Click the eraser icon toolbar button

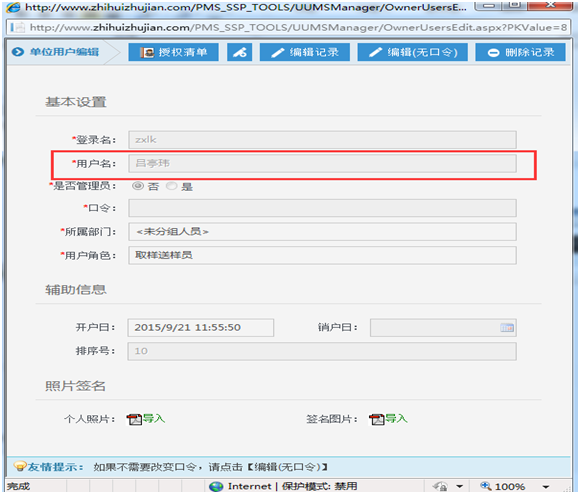click(x=239, y=52)
